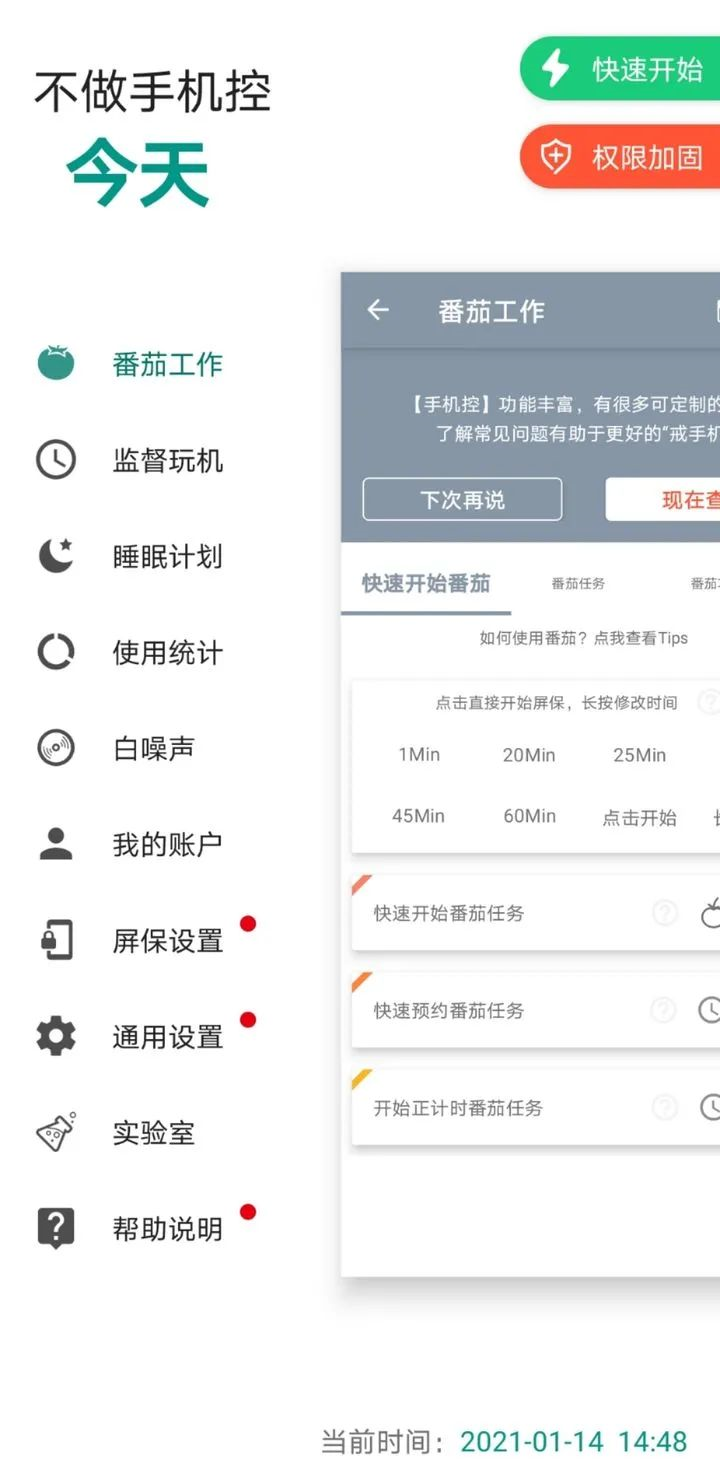Start the 25Min quick timer

639,755
